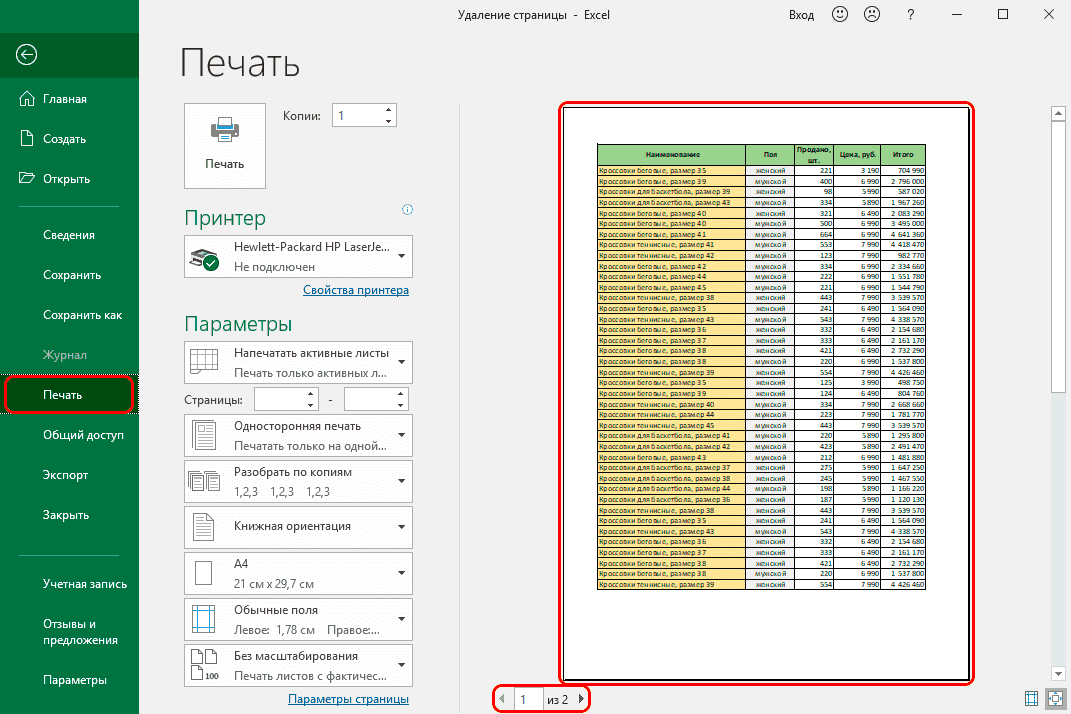Viewport: 1071px width, 714px height.
Task: Click the back arrow to exit backstage
Action: pyautogui.click(x=26, y=55)
